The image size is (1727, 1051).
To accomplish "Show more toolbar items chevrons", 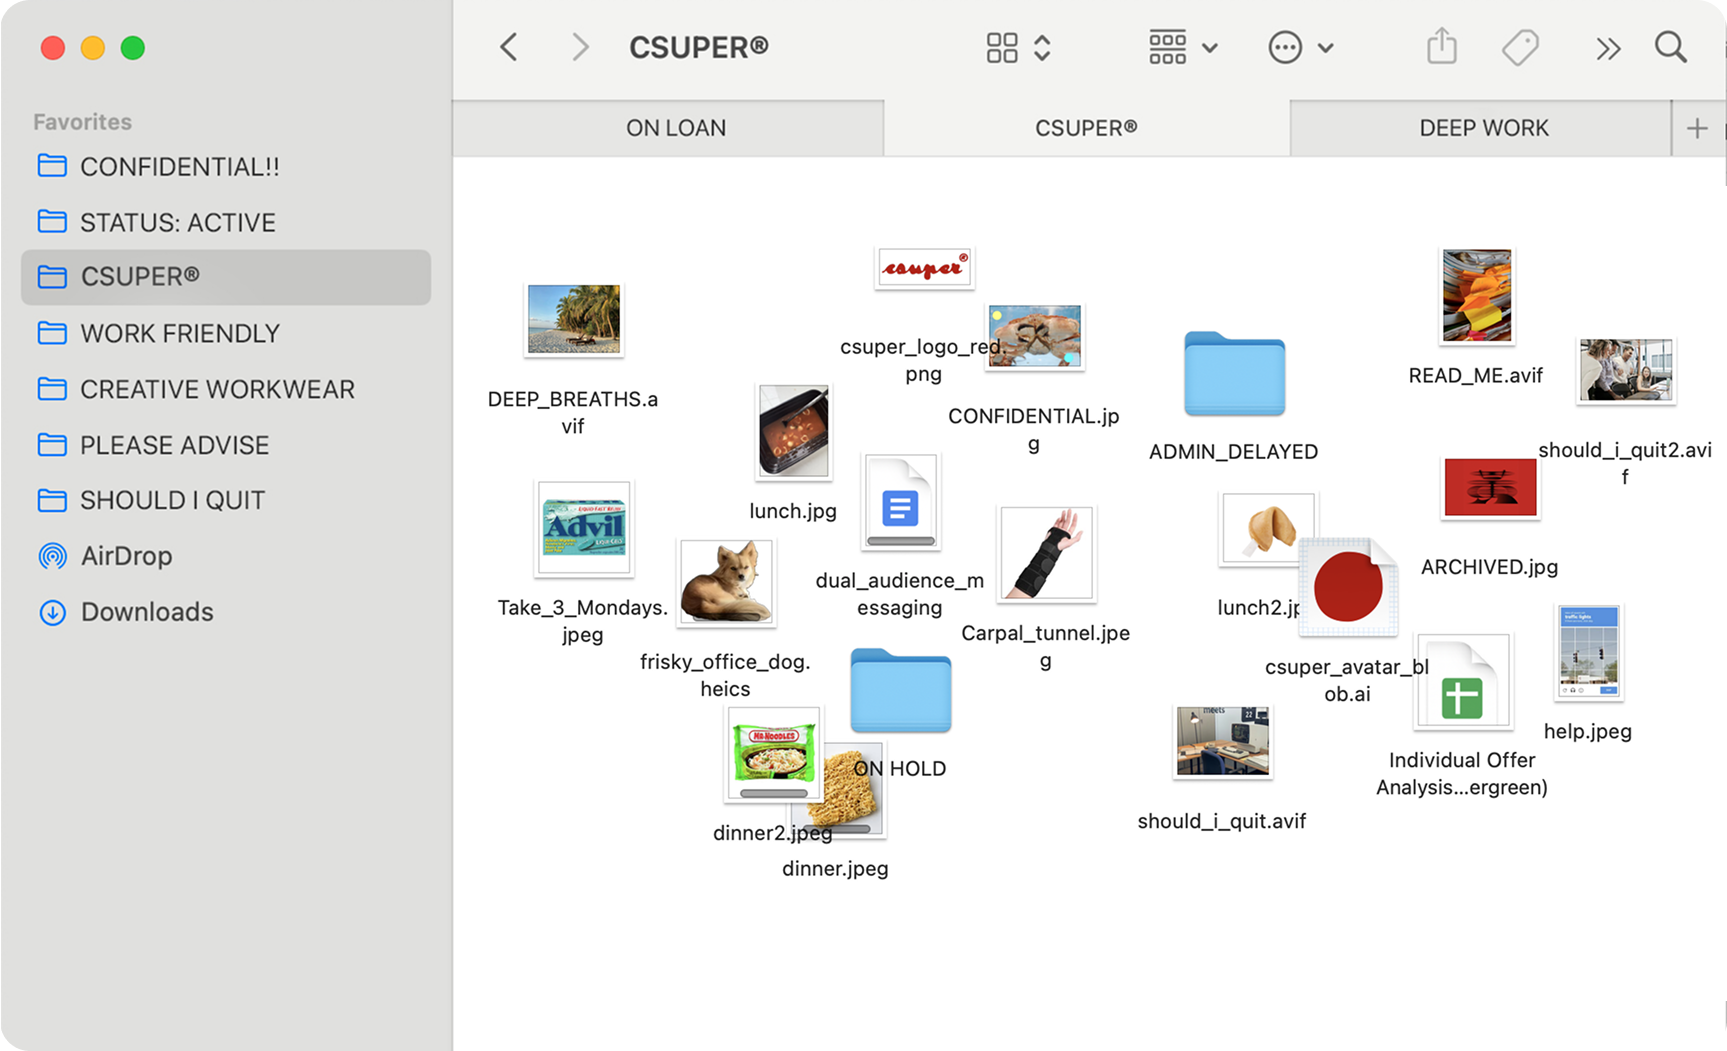I will point(1607,49).
